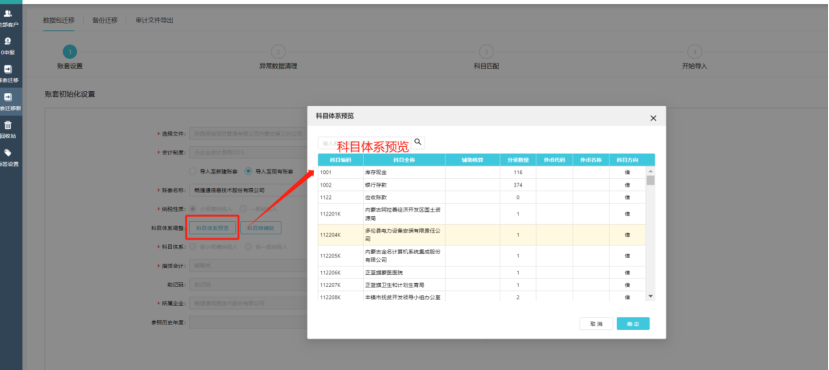Click the search input field in dialog

(365, 143)
